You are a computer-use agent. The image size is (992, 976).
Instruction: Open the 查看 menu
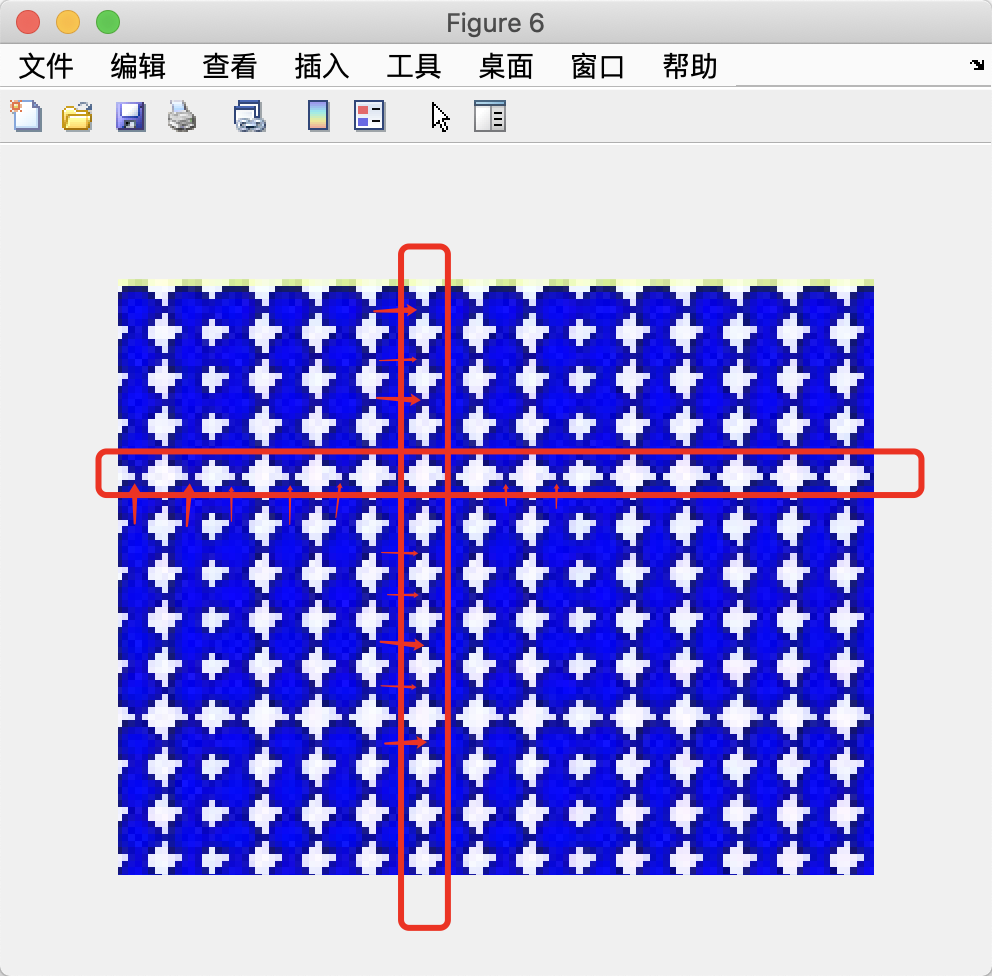coord(230,66)
